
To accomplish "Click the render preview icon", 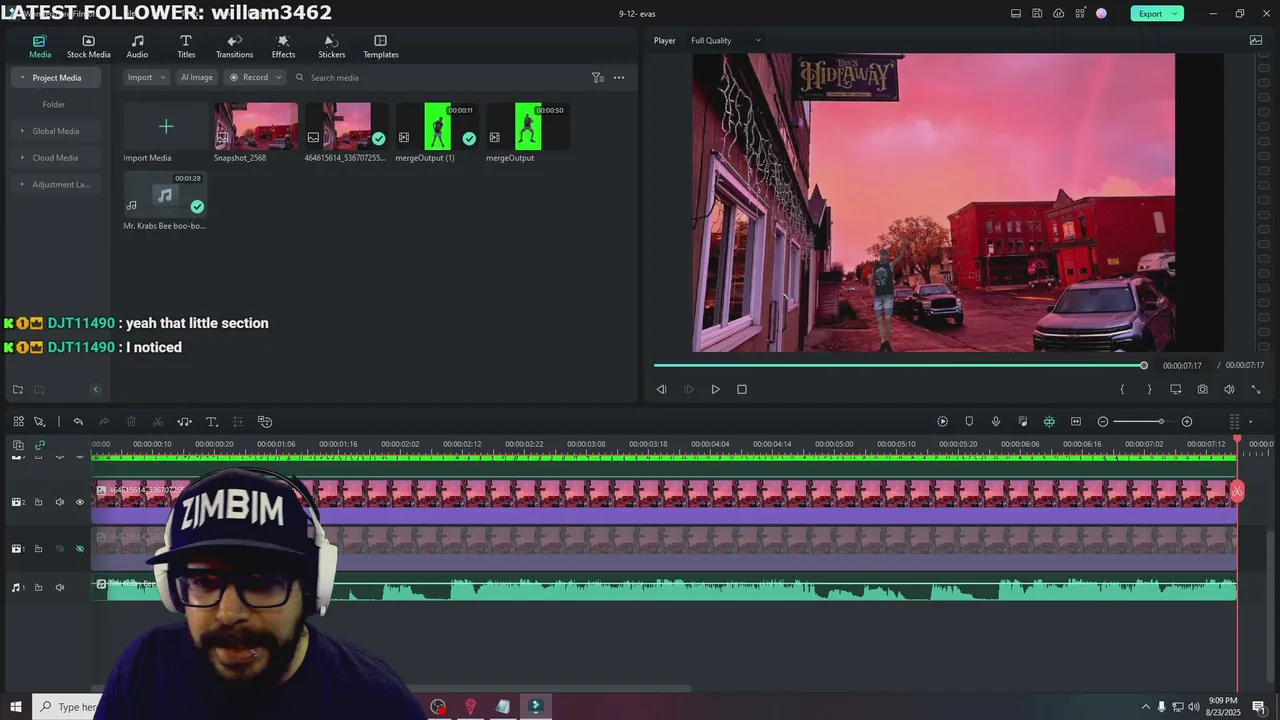I will [942, 421].
